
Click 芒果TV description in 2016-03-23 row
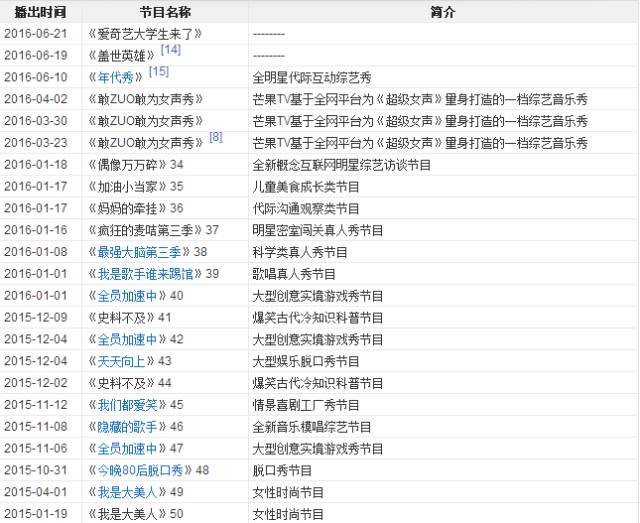420,143
